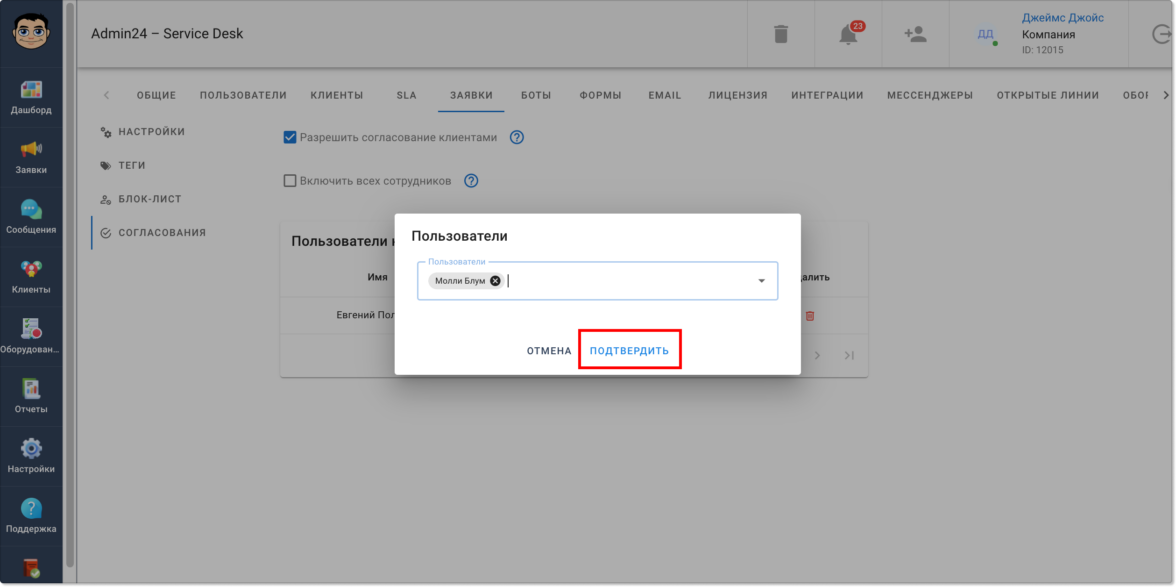Open the Отчеты reports icon
This screenshot has height=587, width=1176.
[x=31, y=388]
